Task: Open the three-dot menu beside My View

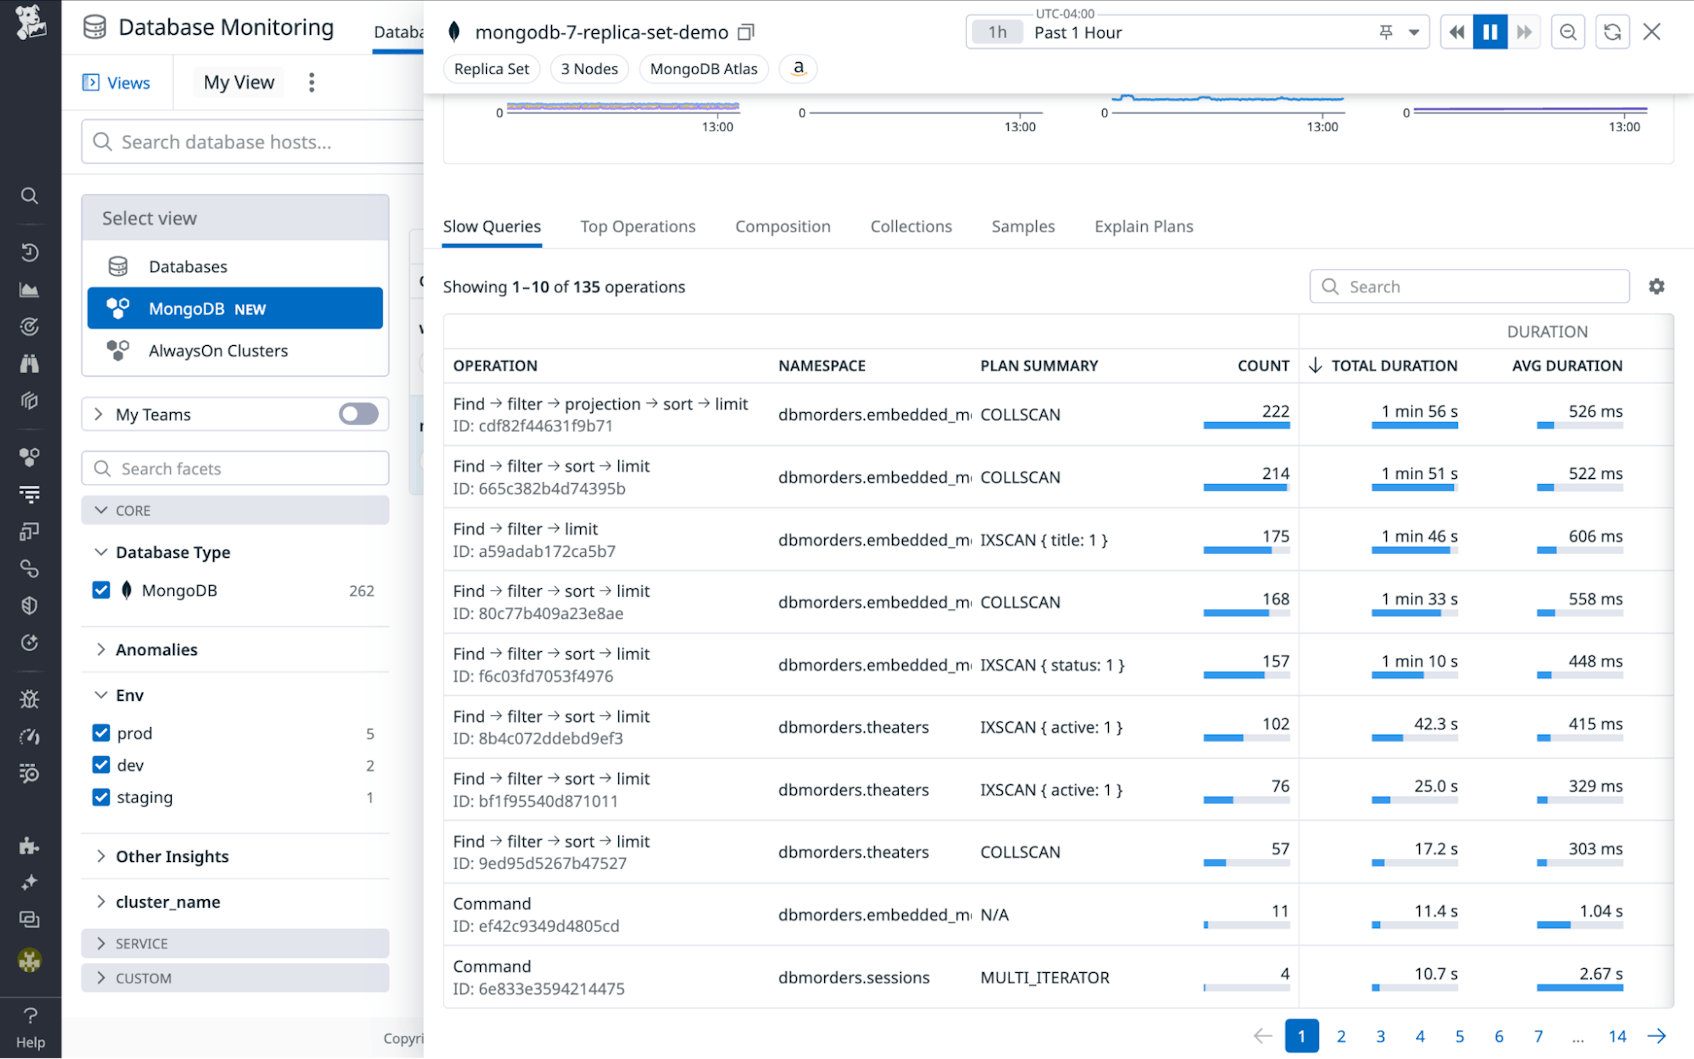Action: pos(311,82)
